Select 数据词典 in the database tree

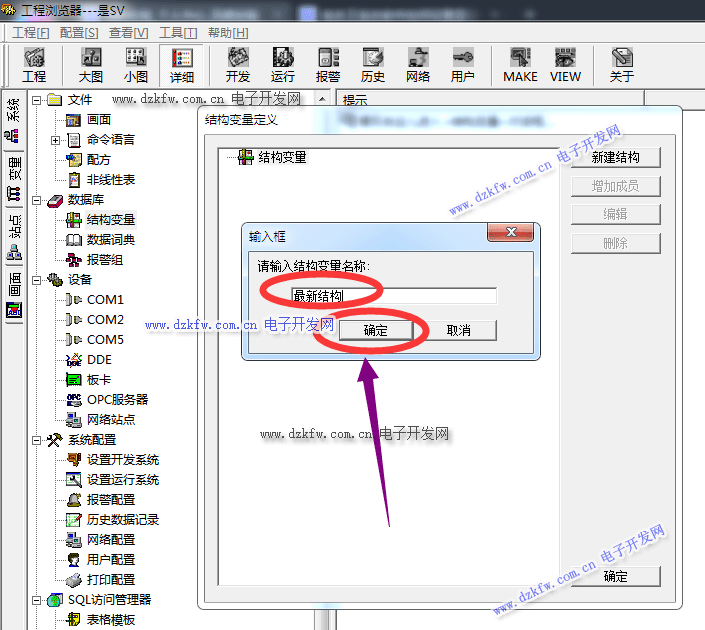tap(110, 239)
